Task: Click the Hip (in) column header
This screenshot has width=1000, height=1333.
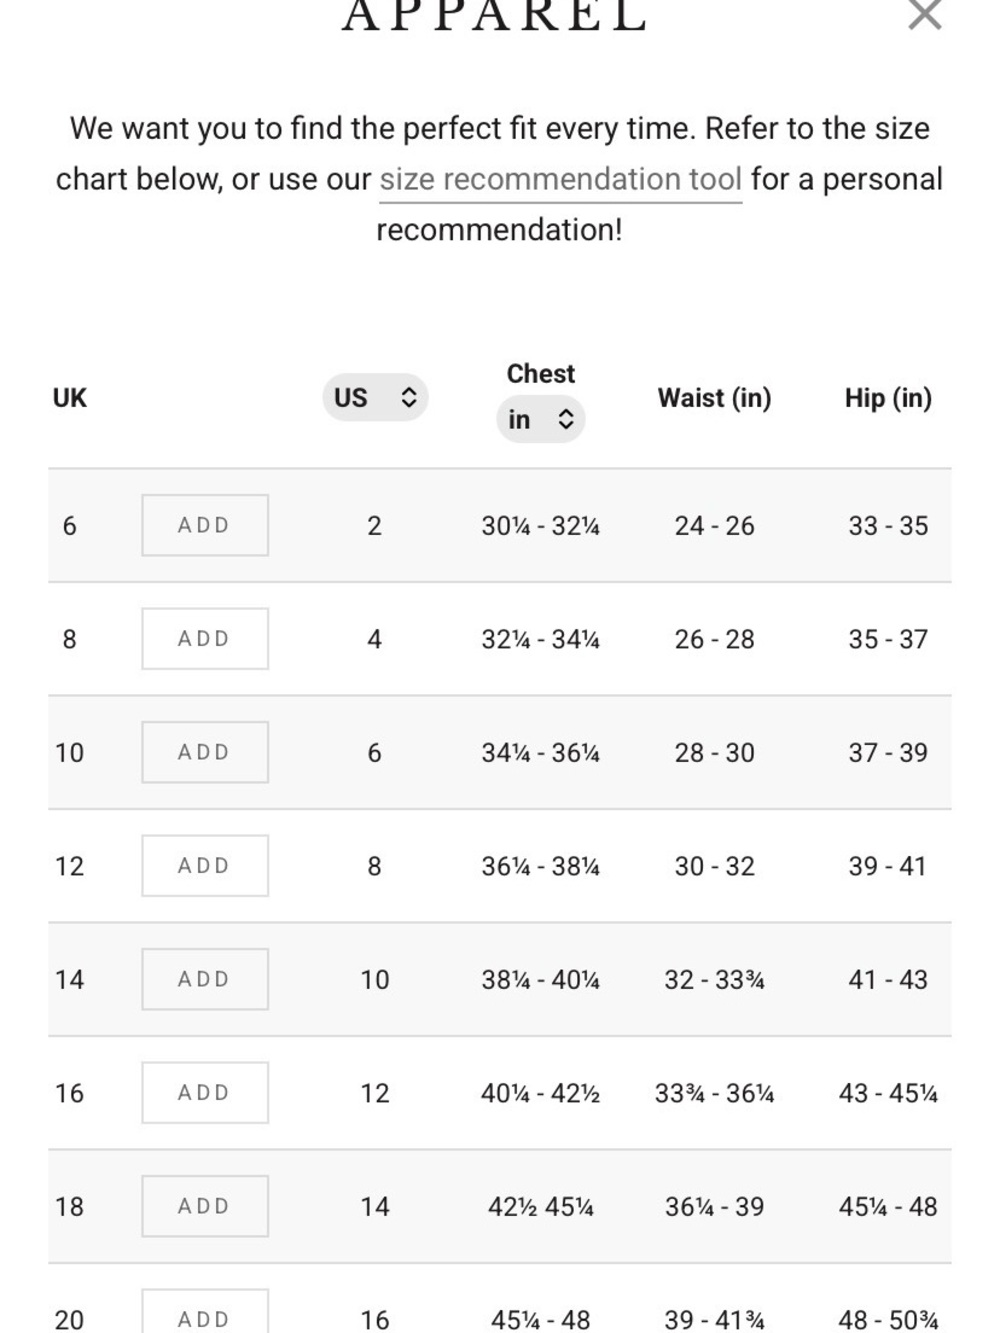Action: 888,398
